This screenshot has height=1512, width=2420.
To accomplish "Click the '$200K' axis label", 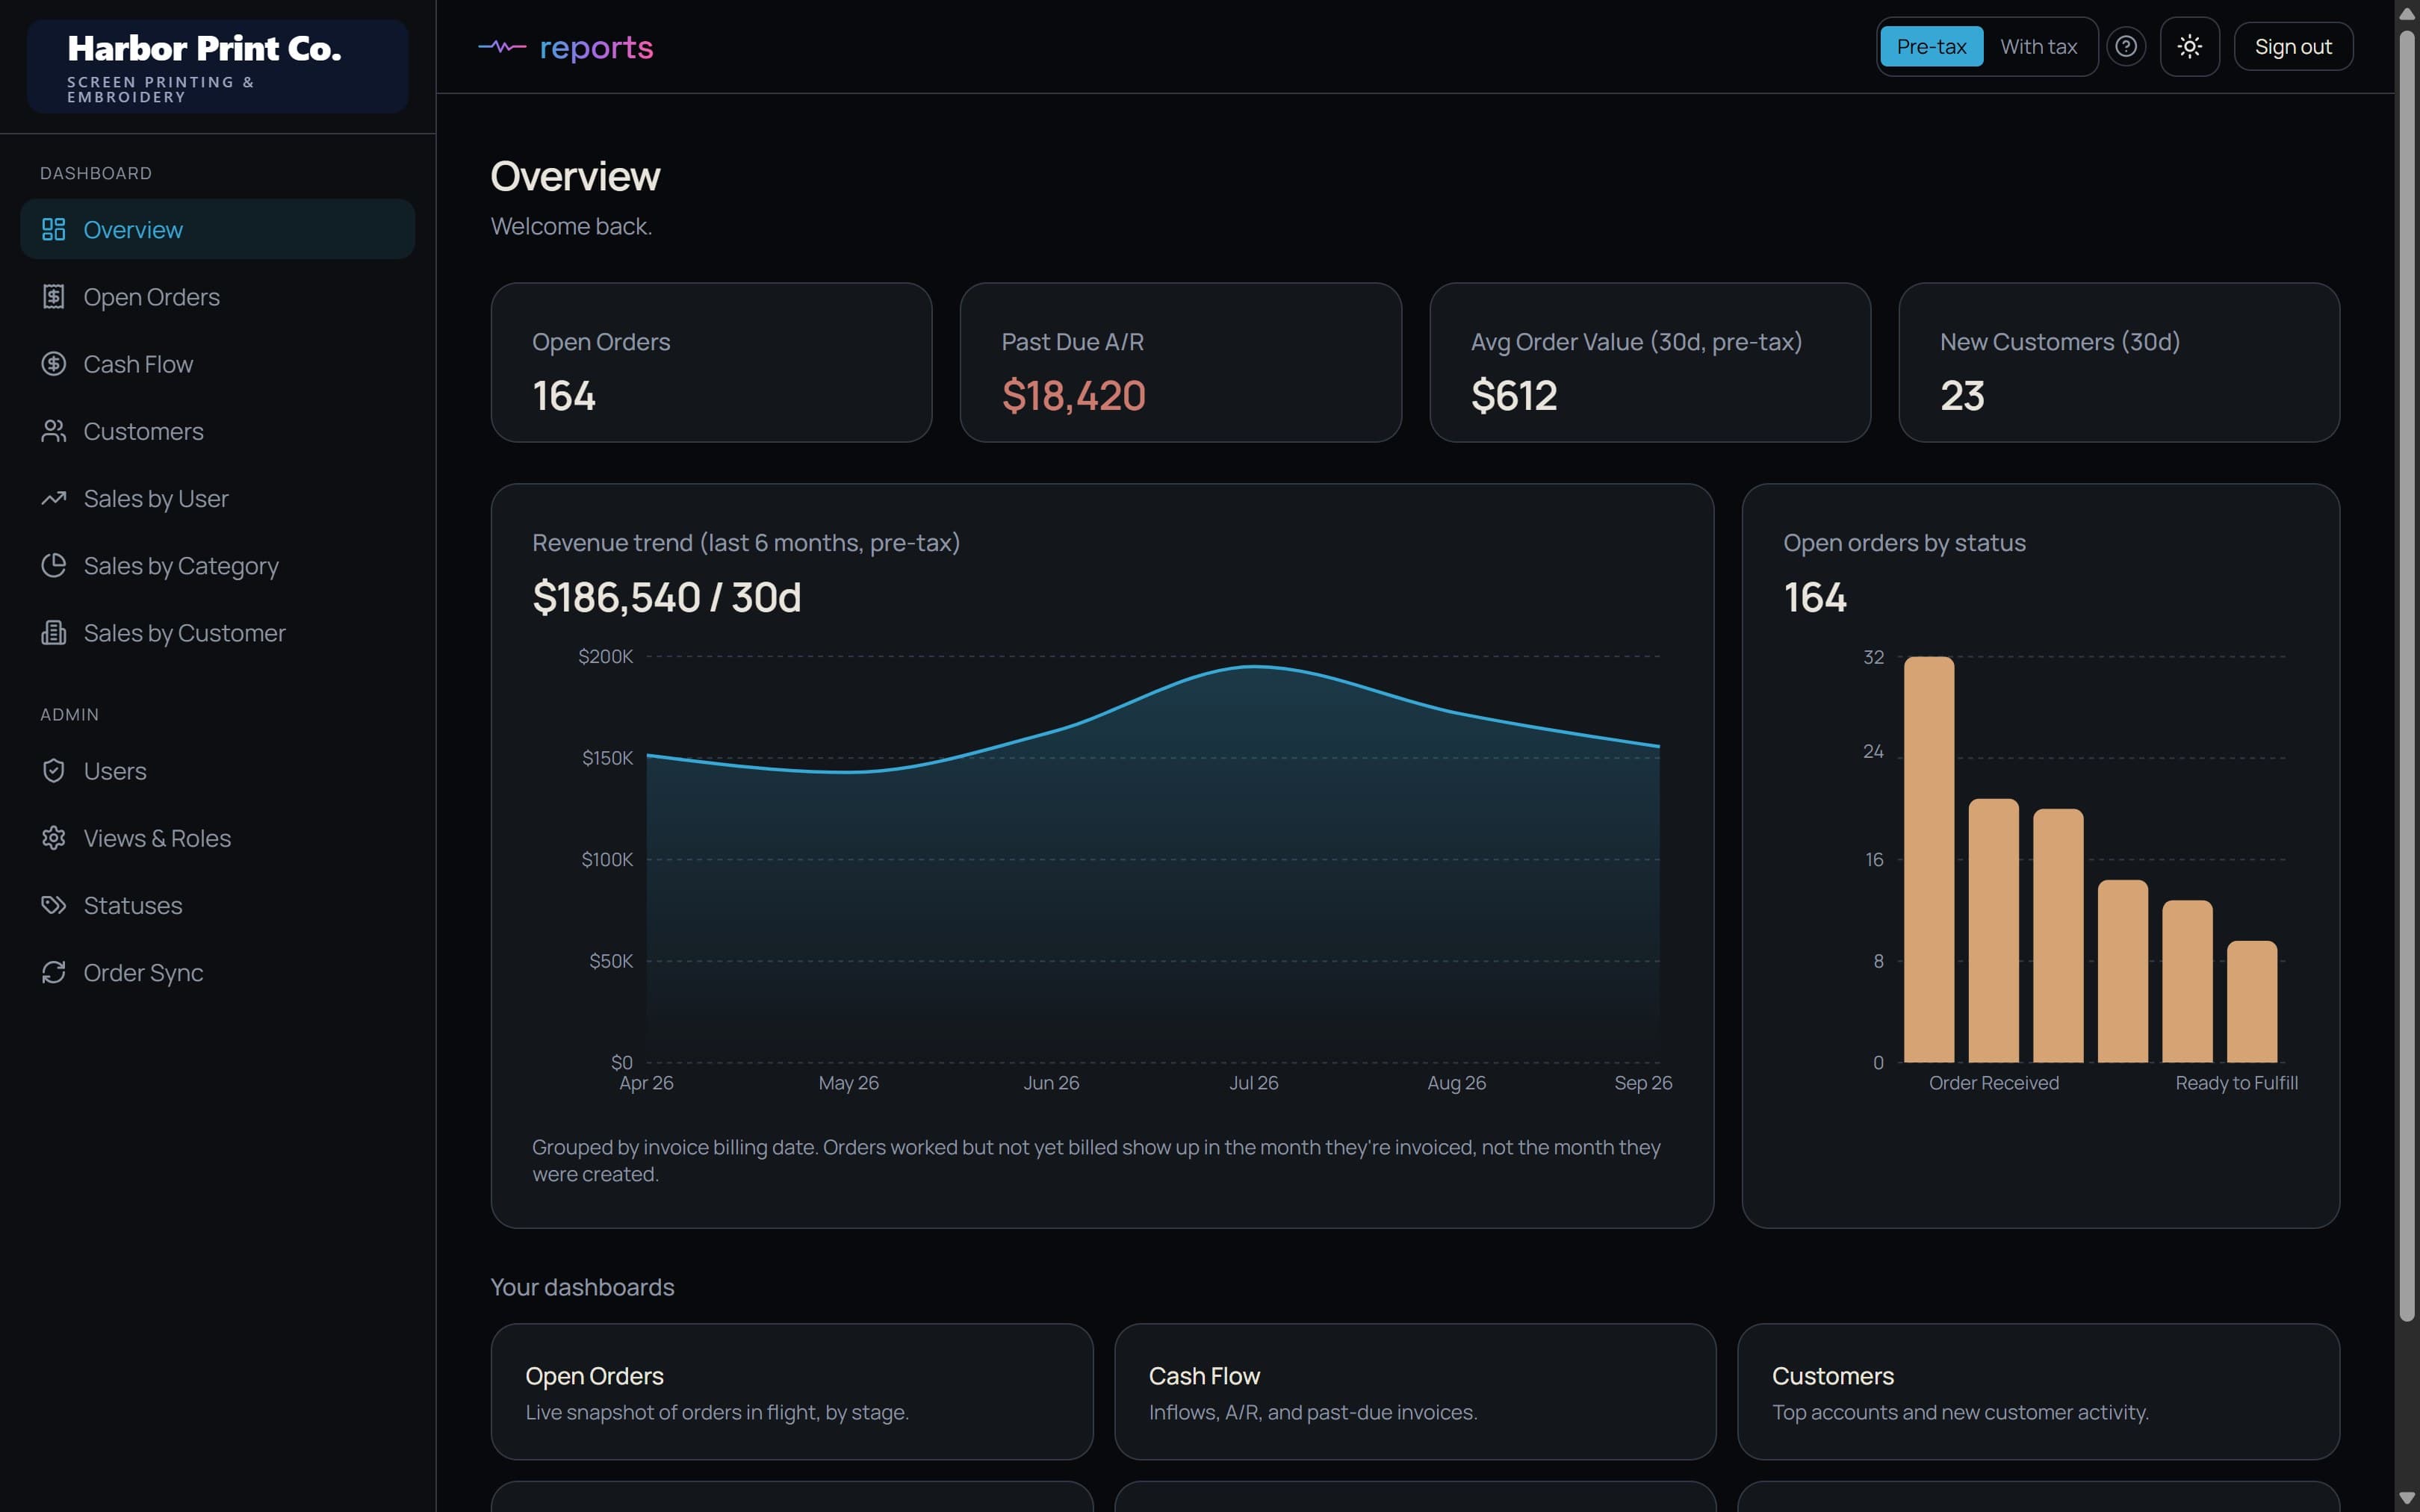I will [x=605, y=656].
